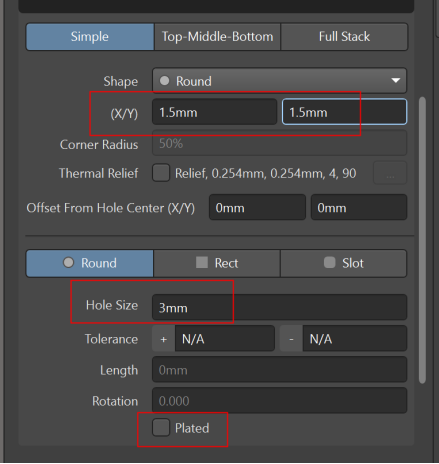Select the Simple pad stack tab
The width and height of the screenshot is (439, 464).
pyautogui.click(x=90, y=37)
